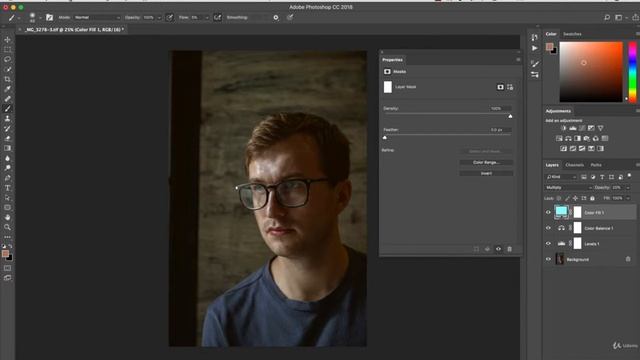This screenshot has width=640, height=360.
Task: Switch to the Swatches tab
Action: click(x=572, y=34)
